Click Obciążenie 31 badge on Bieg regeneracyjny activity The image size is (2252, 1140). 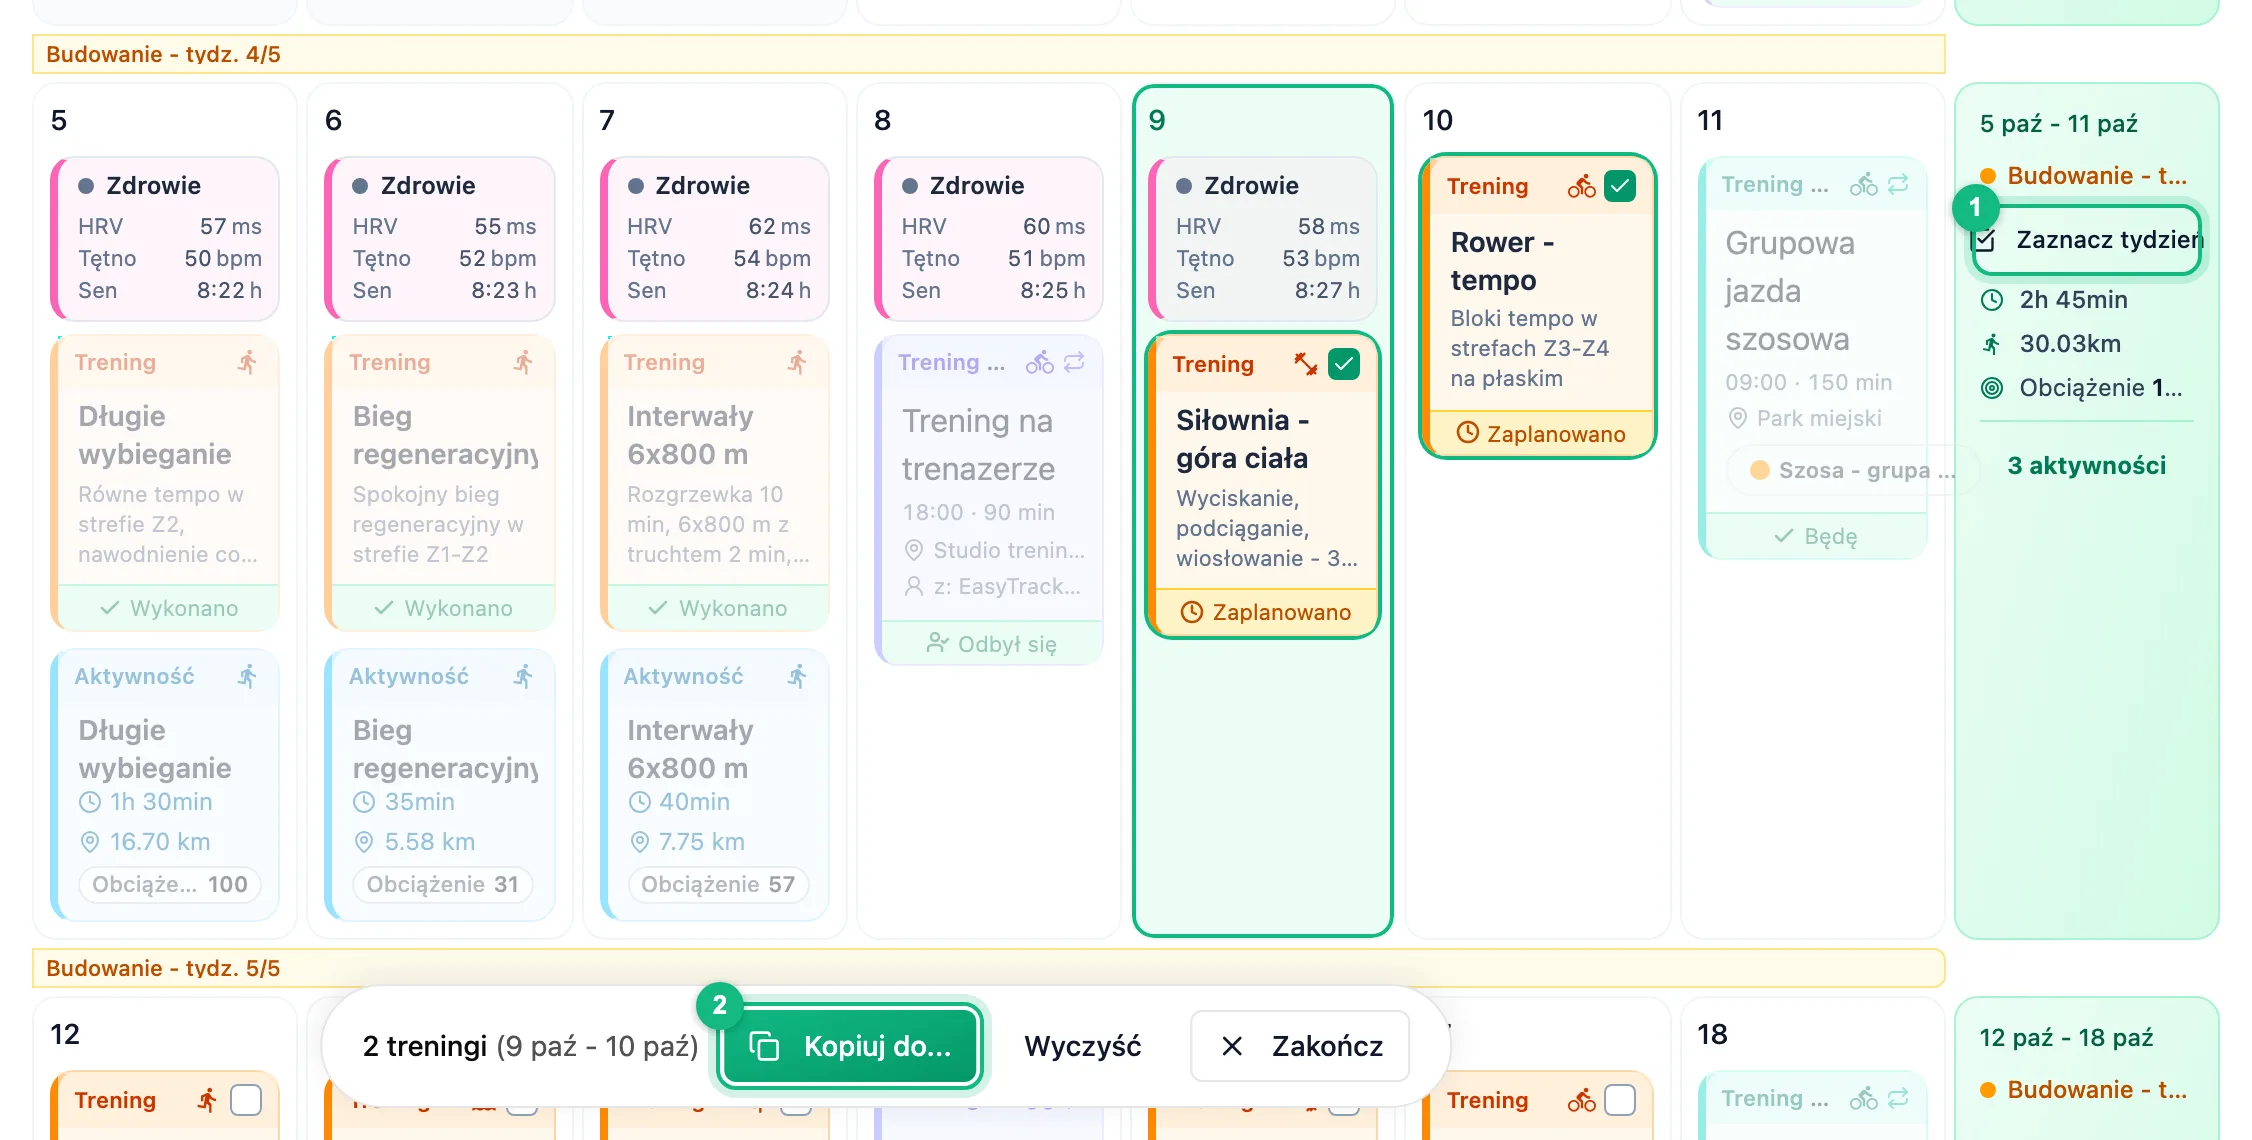pos(443,884)
